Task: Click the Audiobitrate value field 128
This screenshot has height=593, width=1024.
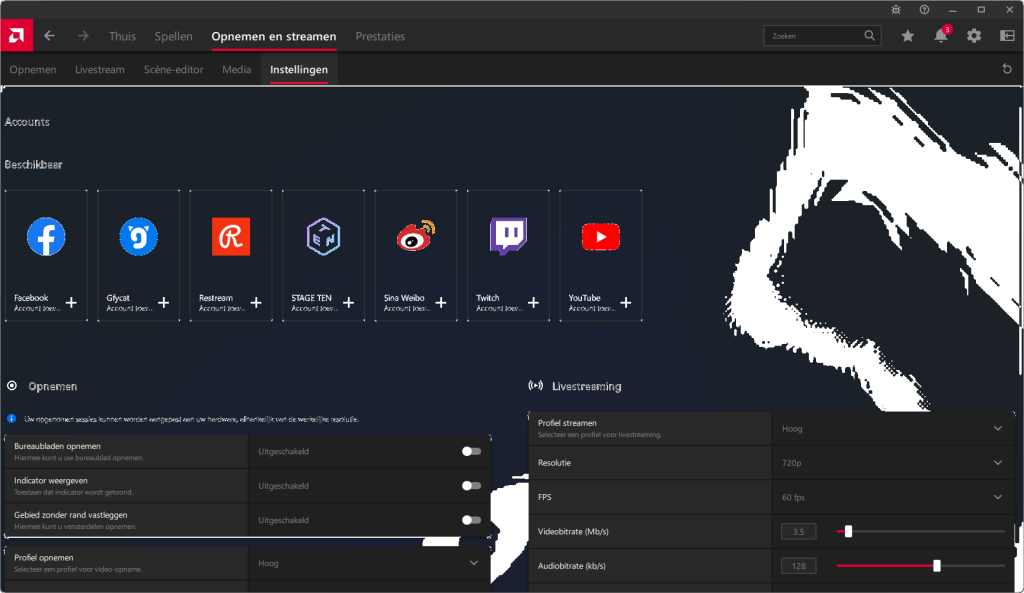Action: [x=798, y=566]
